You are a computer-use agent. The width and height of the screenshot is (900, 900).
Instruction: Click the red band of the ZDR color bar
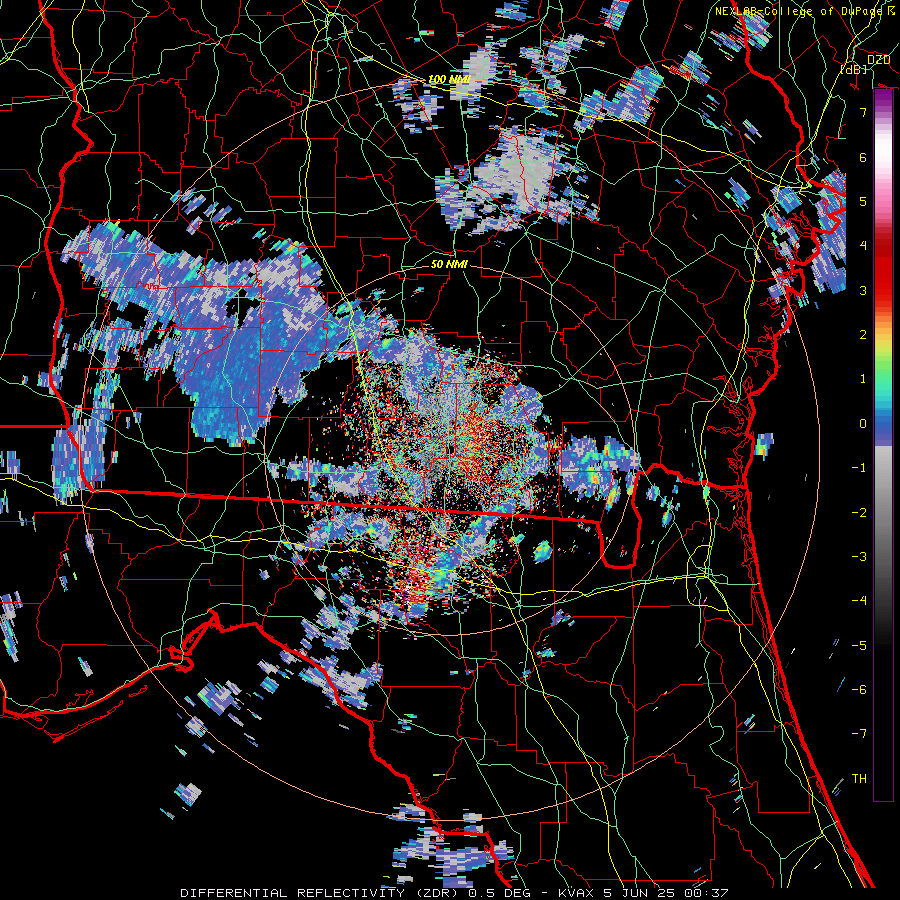(883, 270)
